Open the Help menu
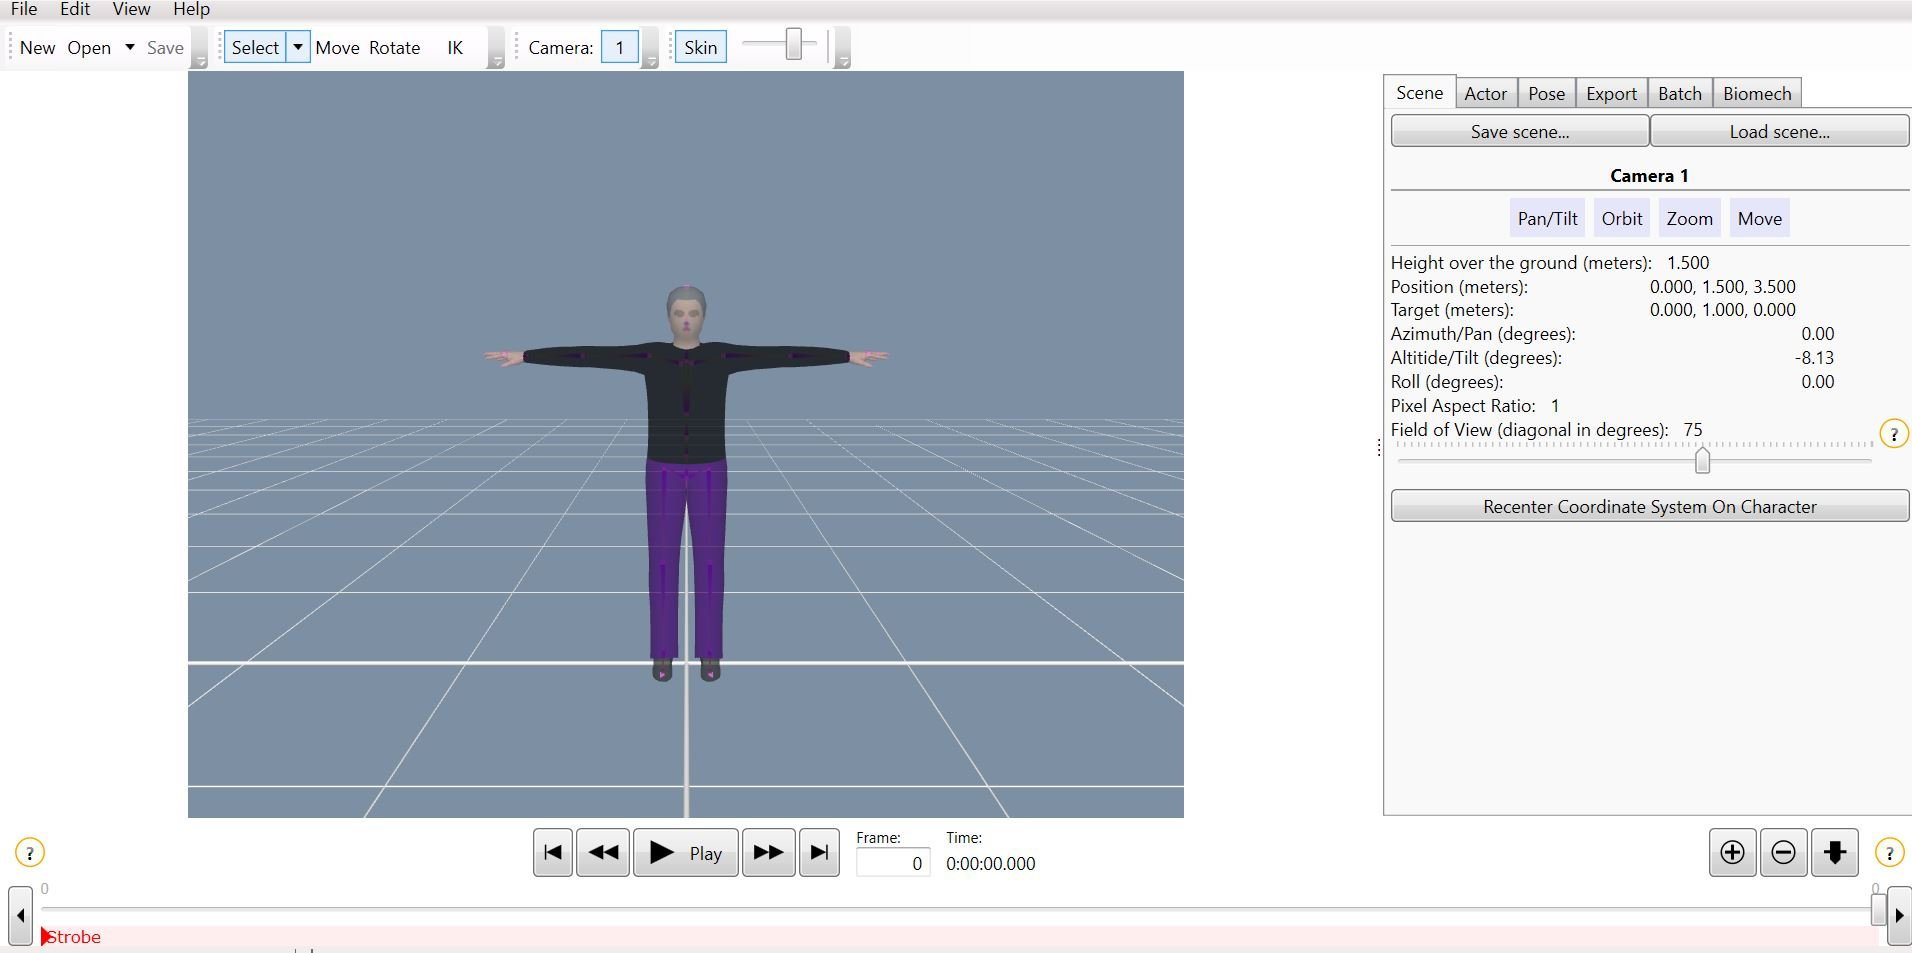The width and height of the screenshot is (1912, 953). (x=191, y=9)
